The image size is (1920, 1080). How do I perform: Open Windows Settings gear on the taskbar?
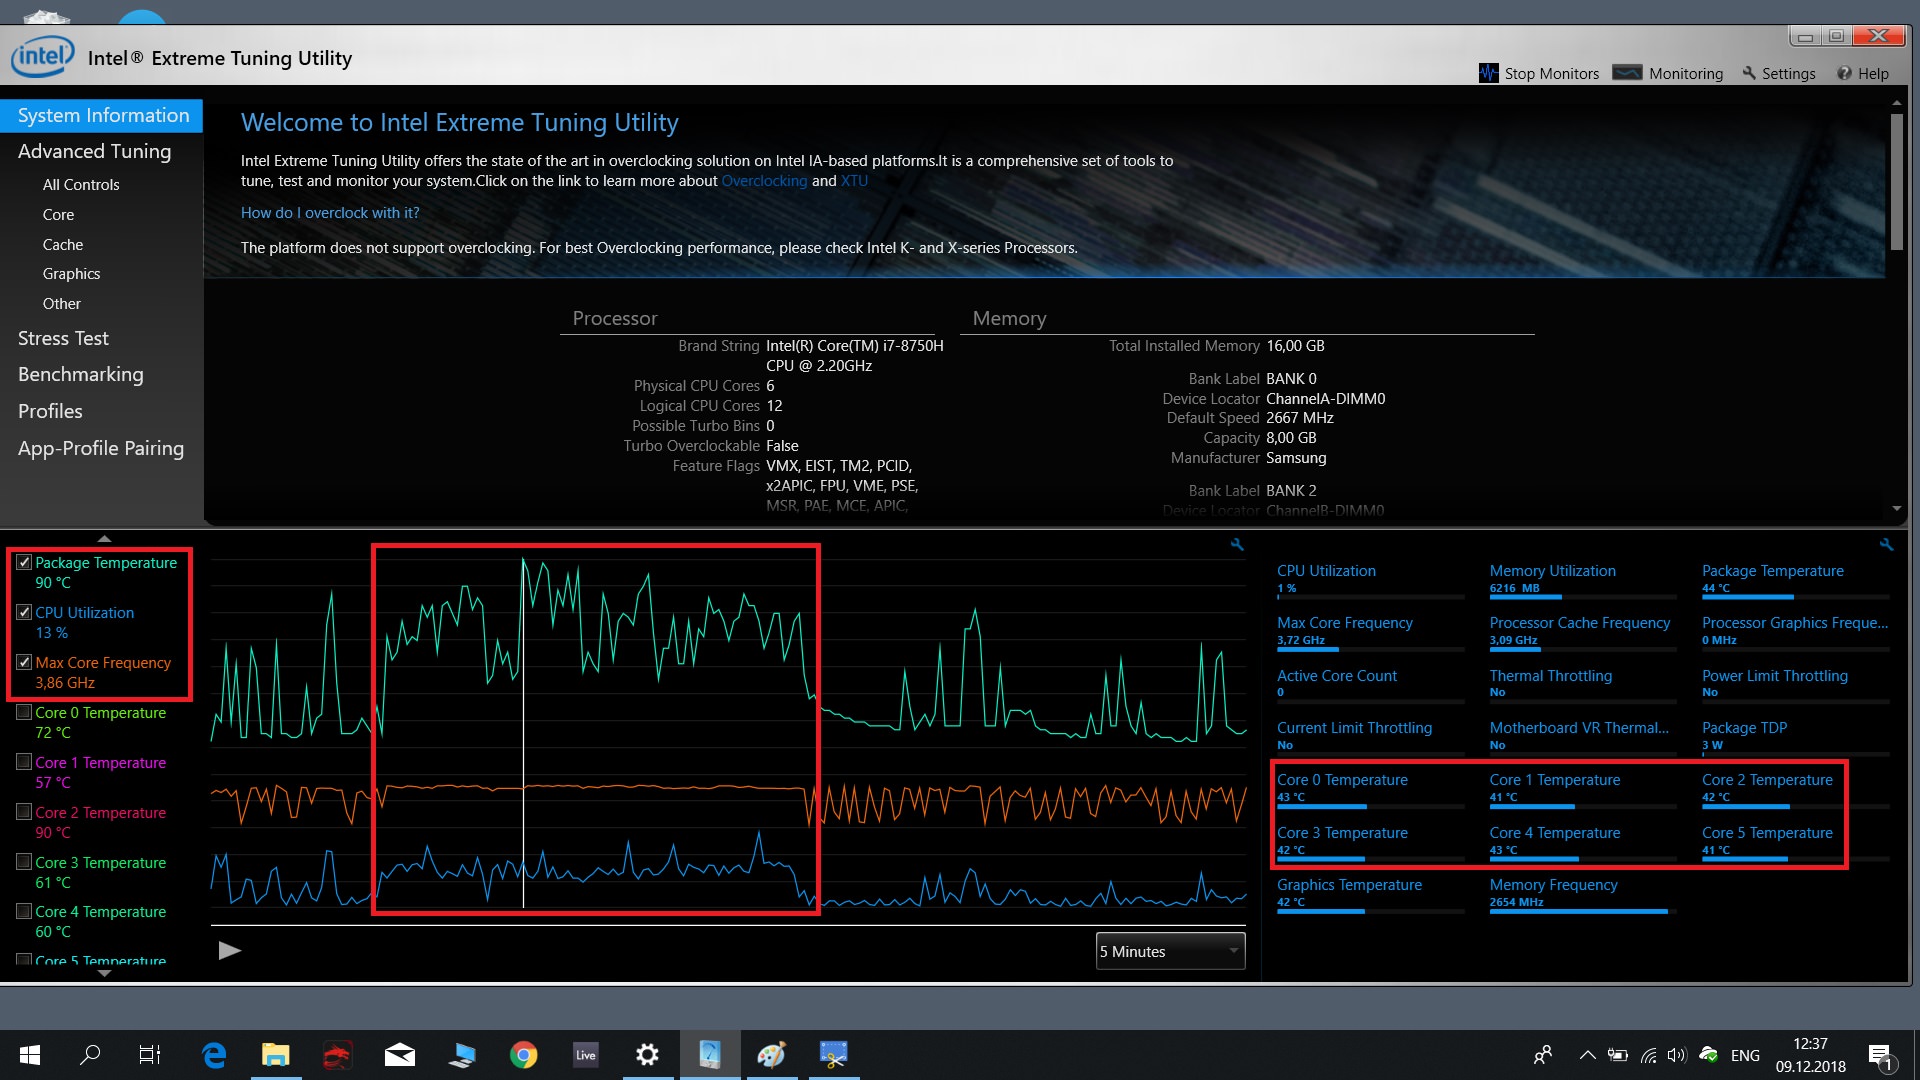point(648,1055)
